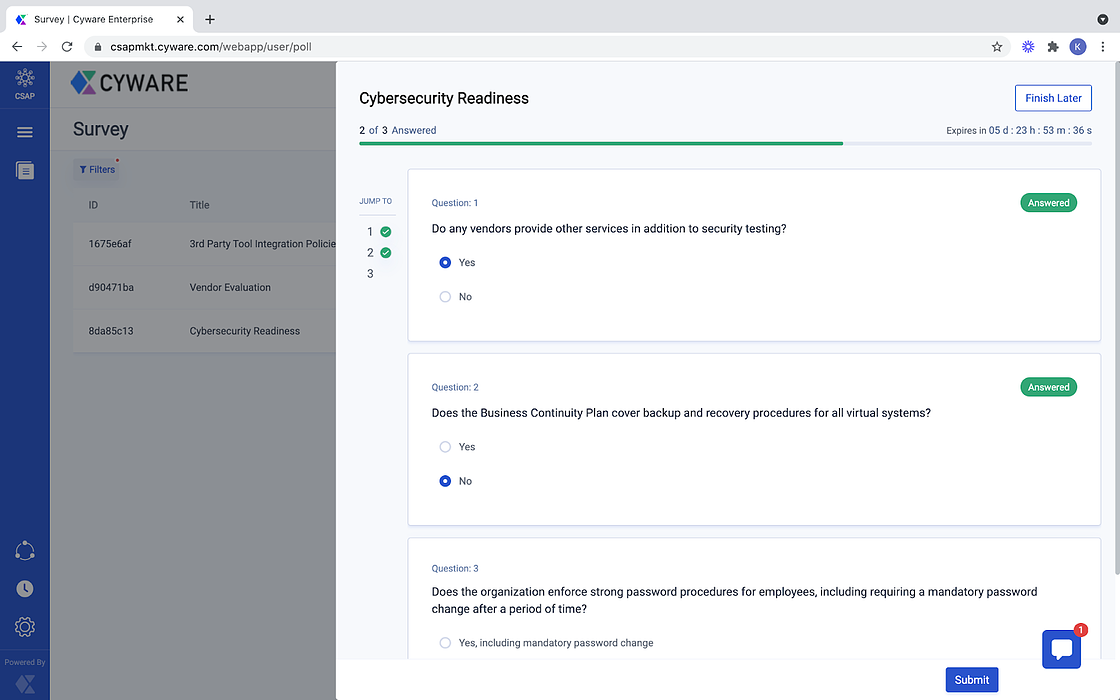
Task: Submit the survey
Action: tap(971, 680)
